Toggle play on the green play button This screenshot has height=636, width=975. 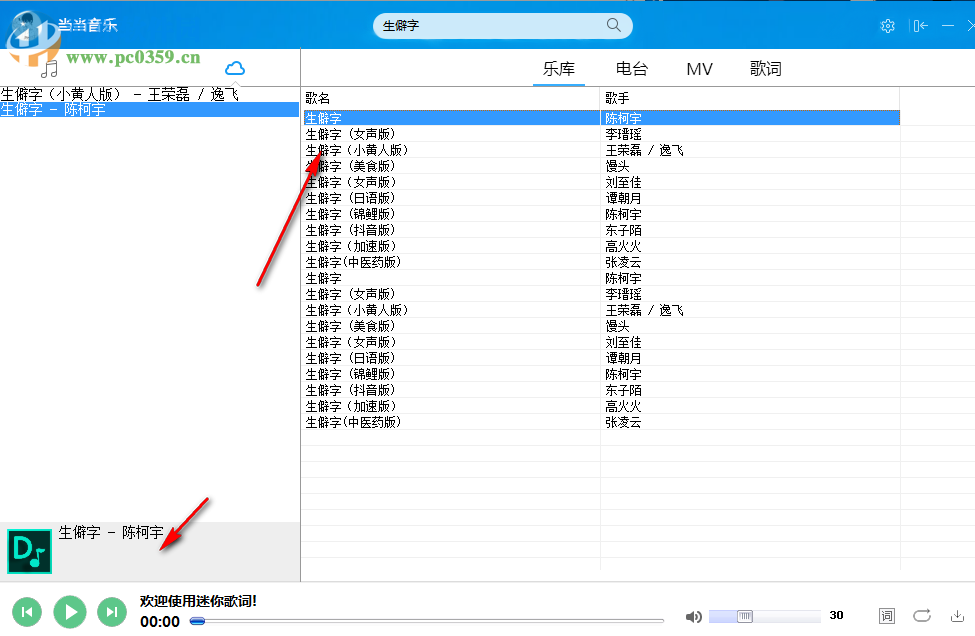(x=69, y=611)
